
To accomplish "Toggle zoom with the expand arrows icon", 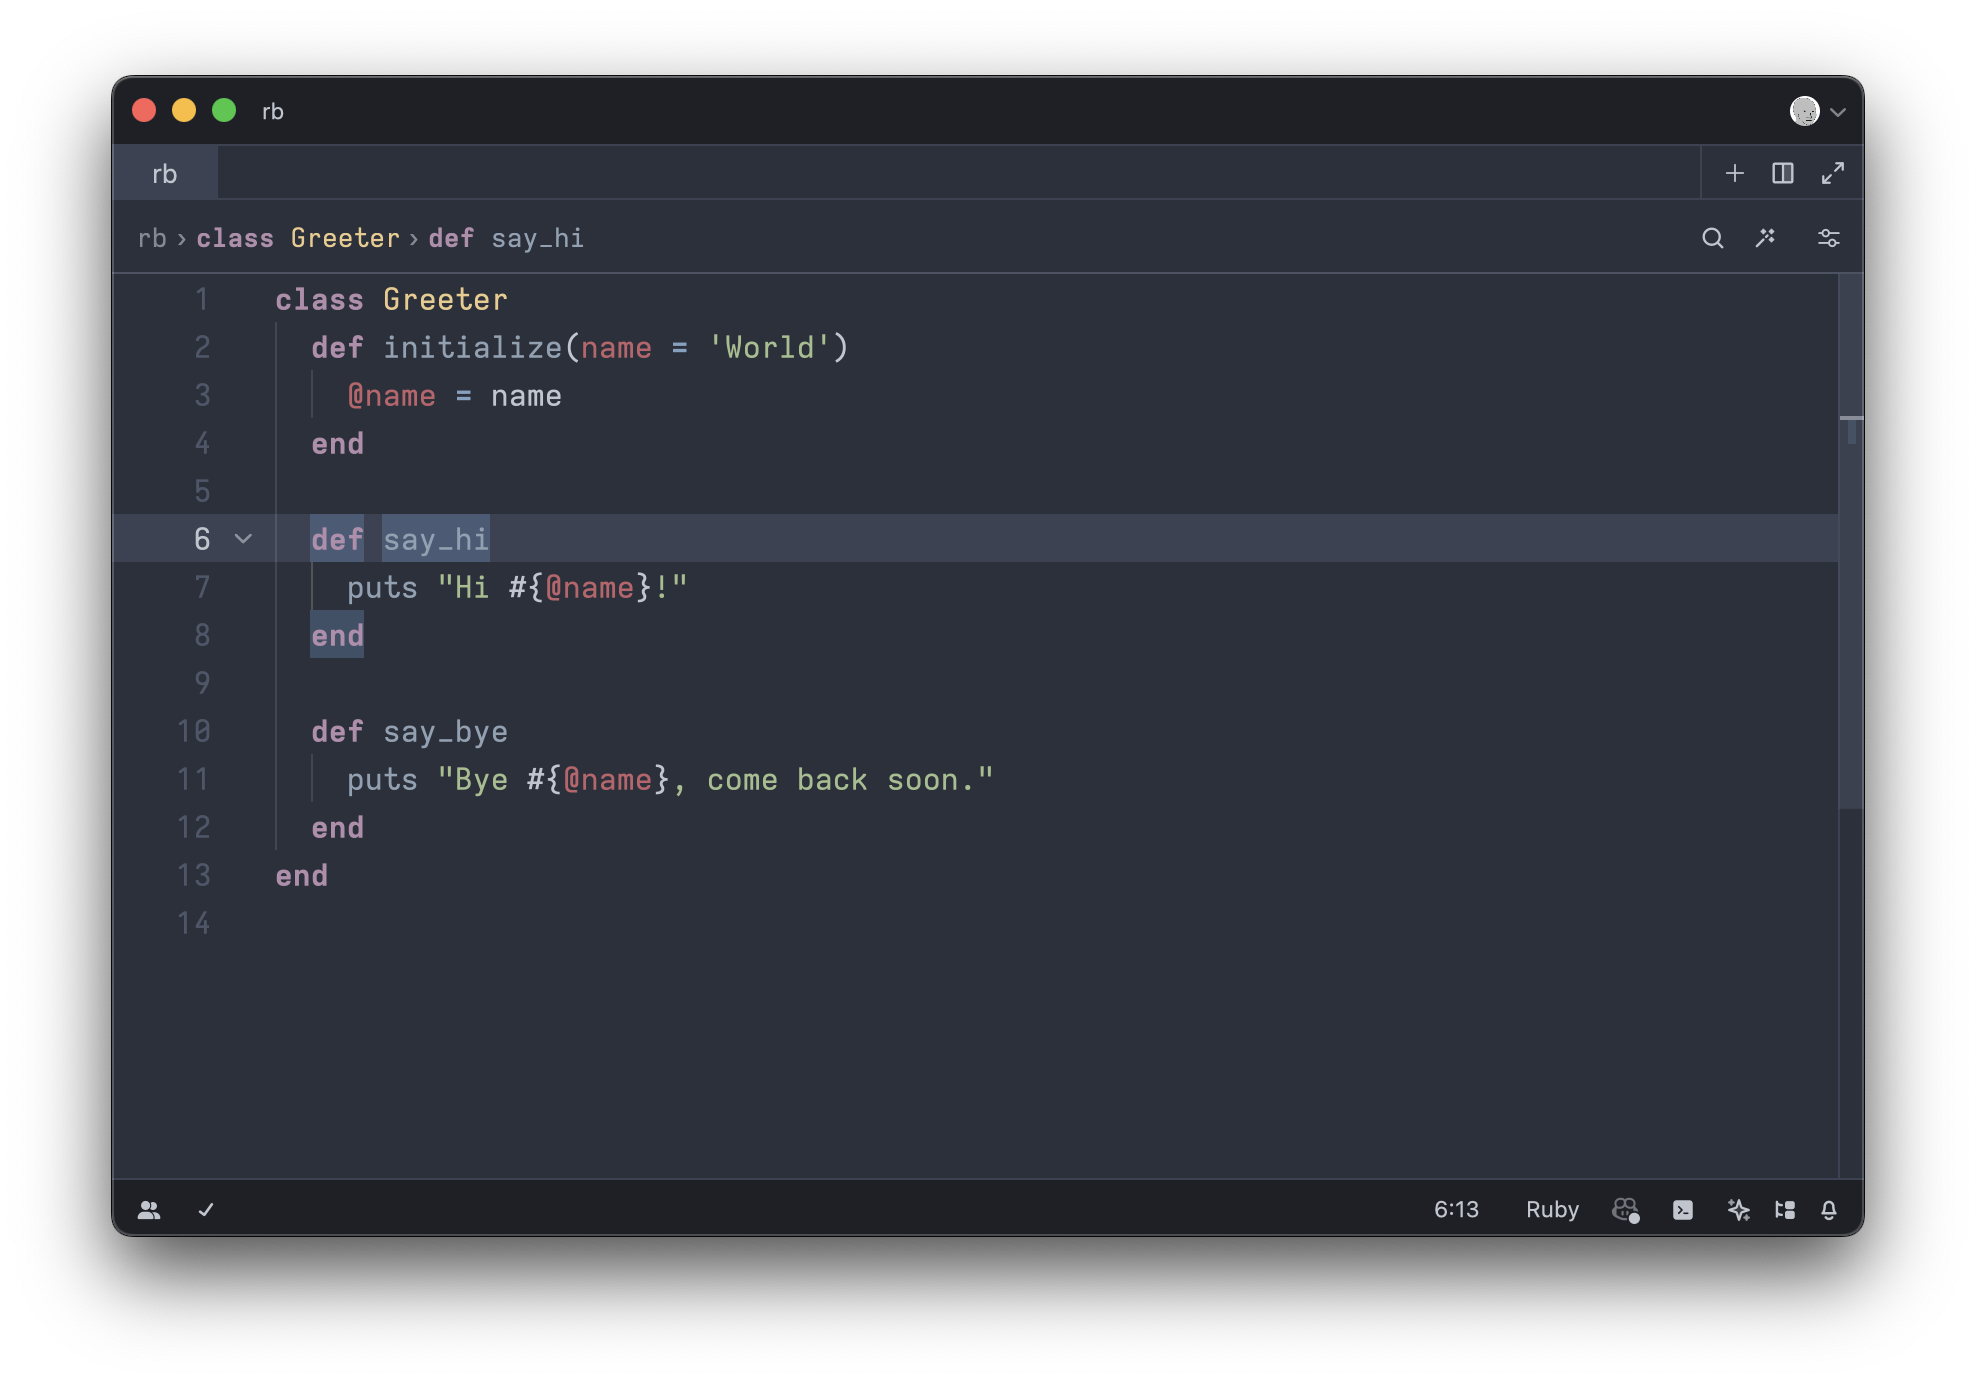I will (1832, 173).
